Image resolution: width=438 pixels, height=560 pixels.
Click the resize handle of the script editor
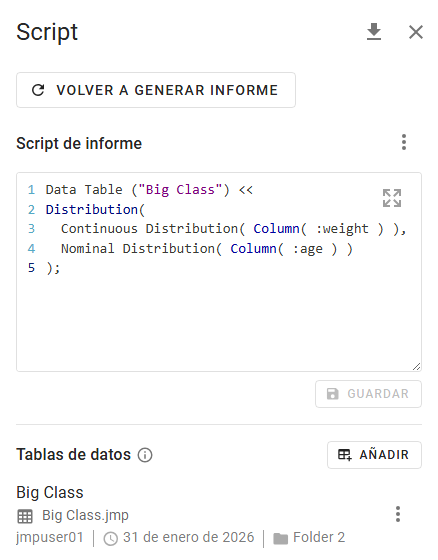point(417,366)
